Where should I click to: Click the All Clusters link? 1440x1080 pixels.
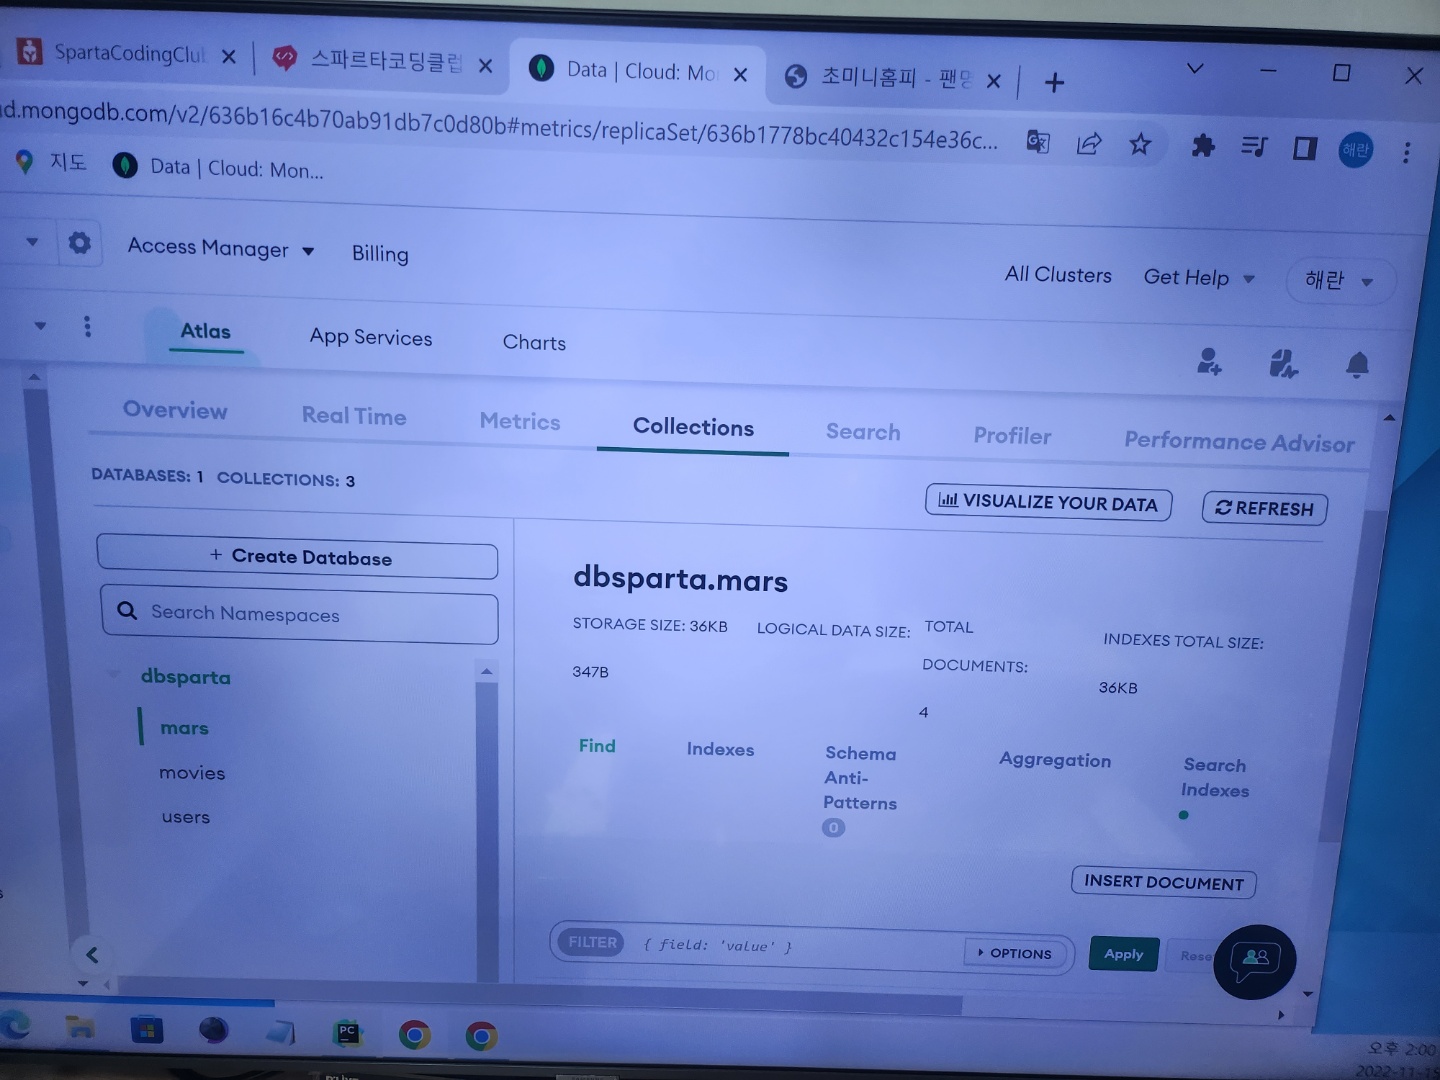(x=1058, y=274)
